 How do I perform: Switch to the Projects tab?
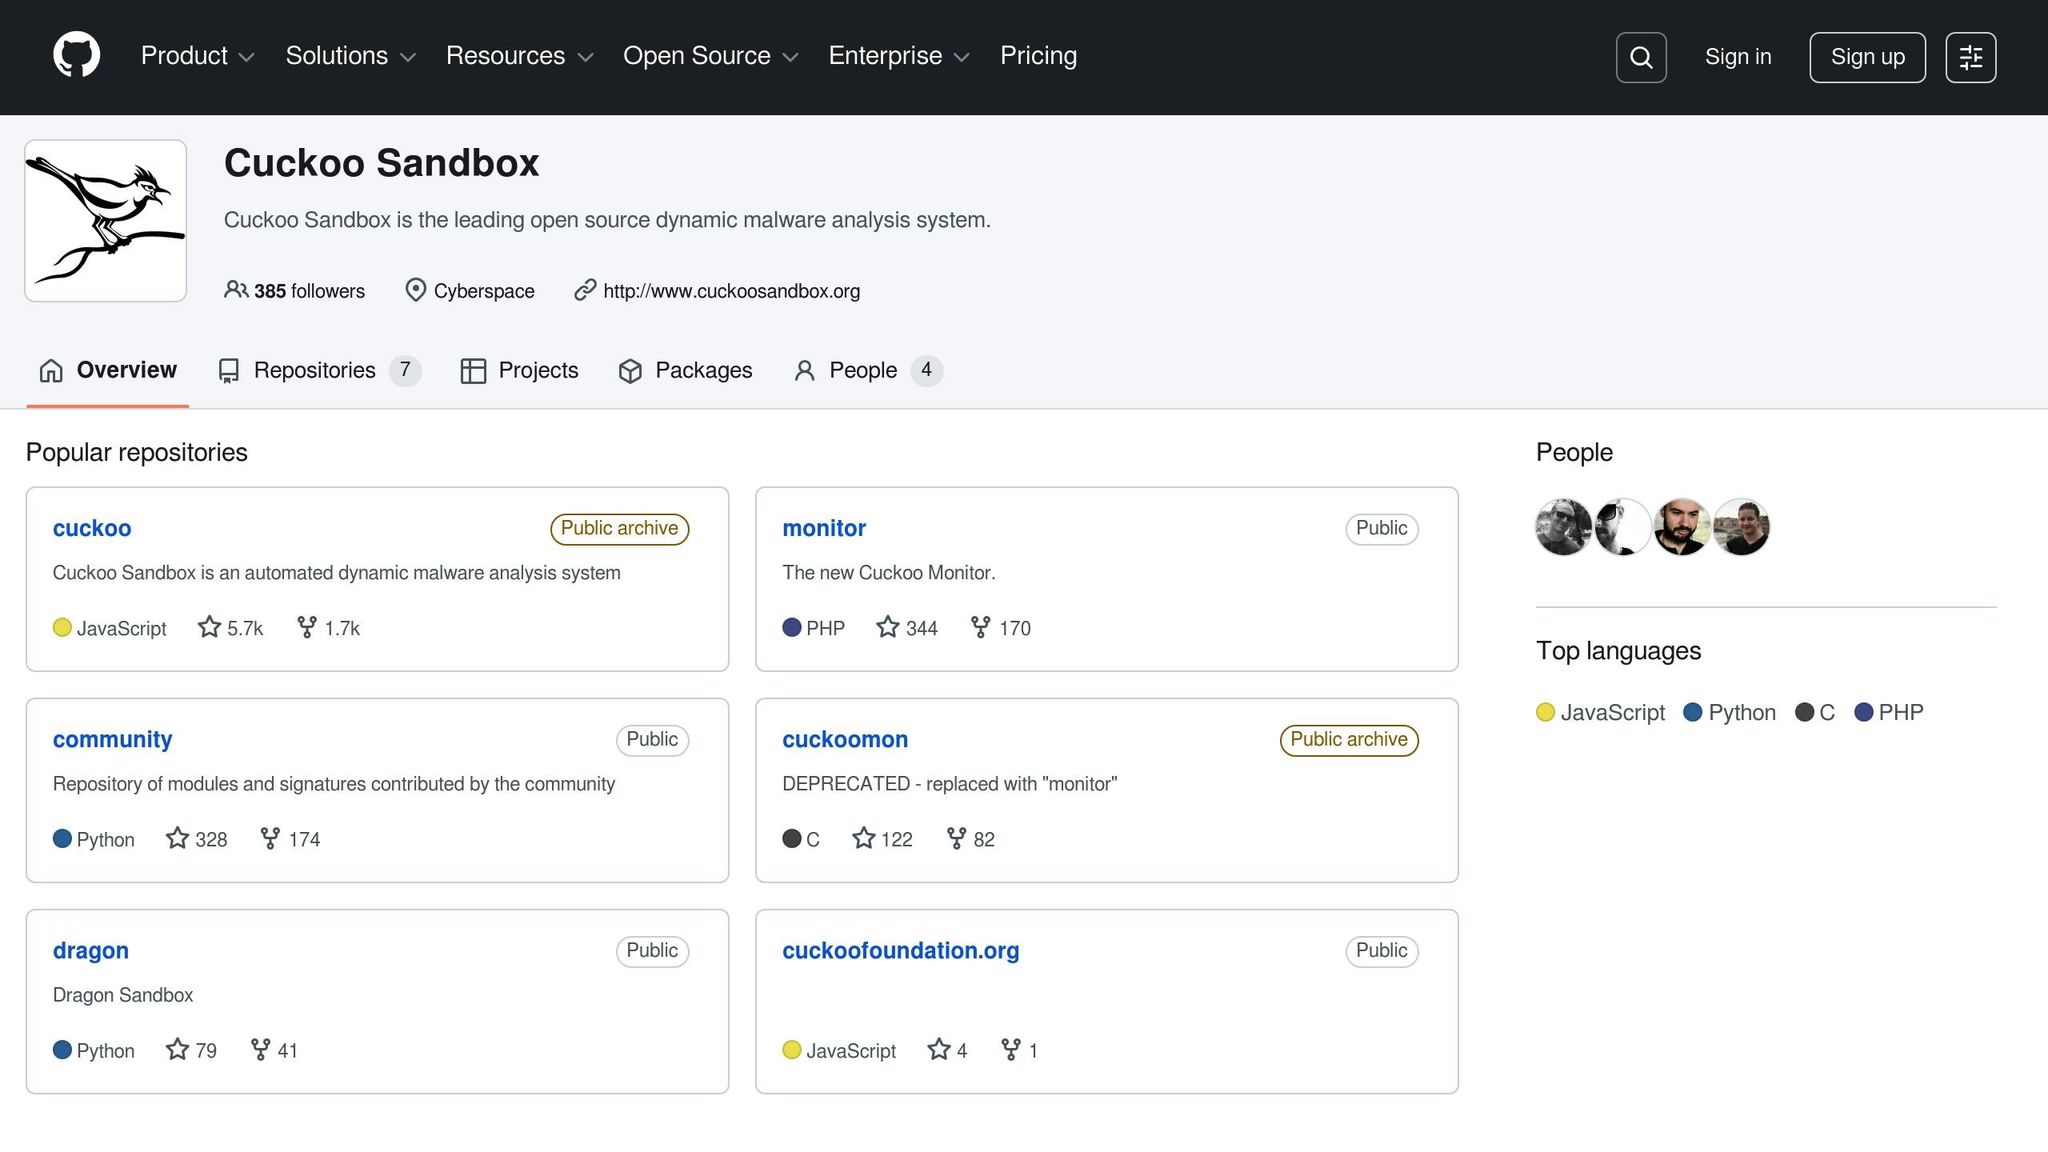(519, 371)
